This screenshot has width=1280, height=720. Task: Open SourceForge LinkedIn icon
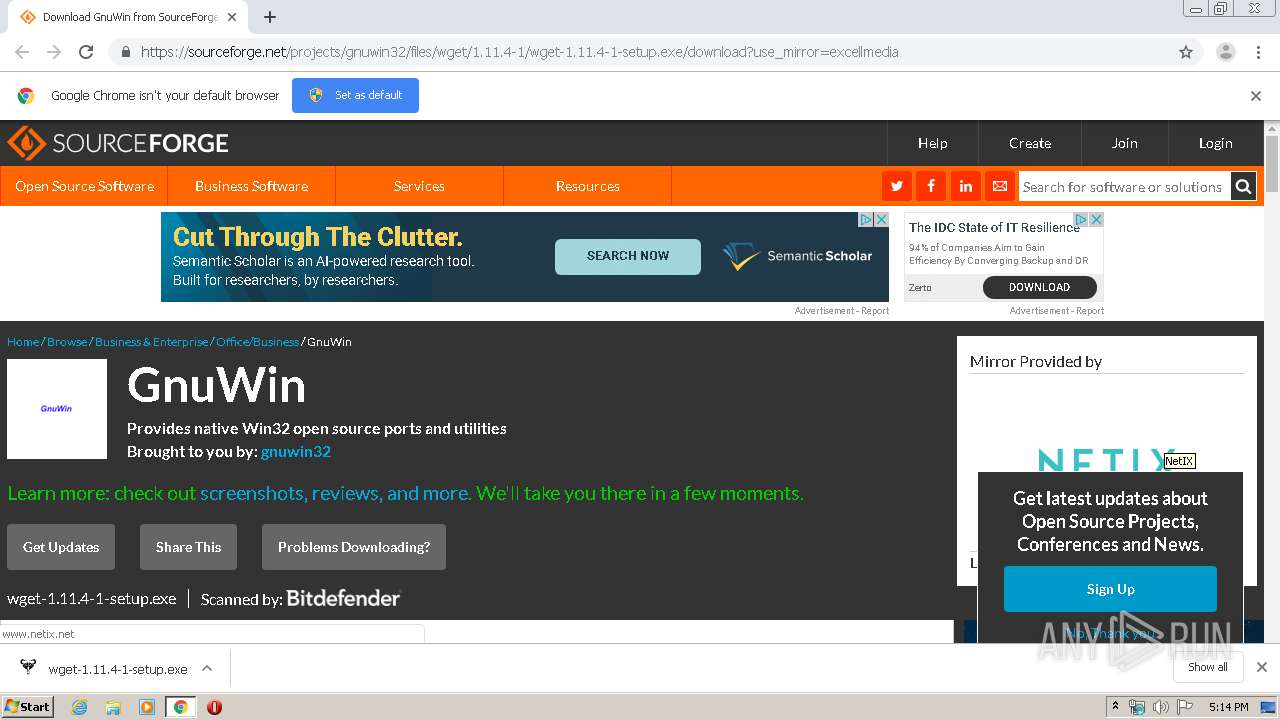pos(965,186)
